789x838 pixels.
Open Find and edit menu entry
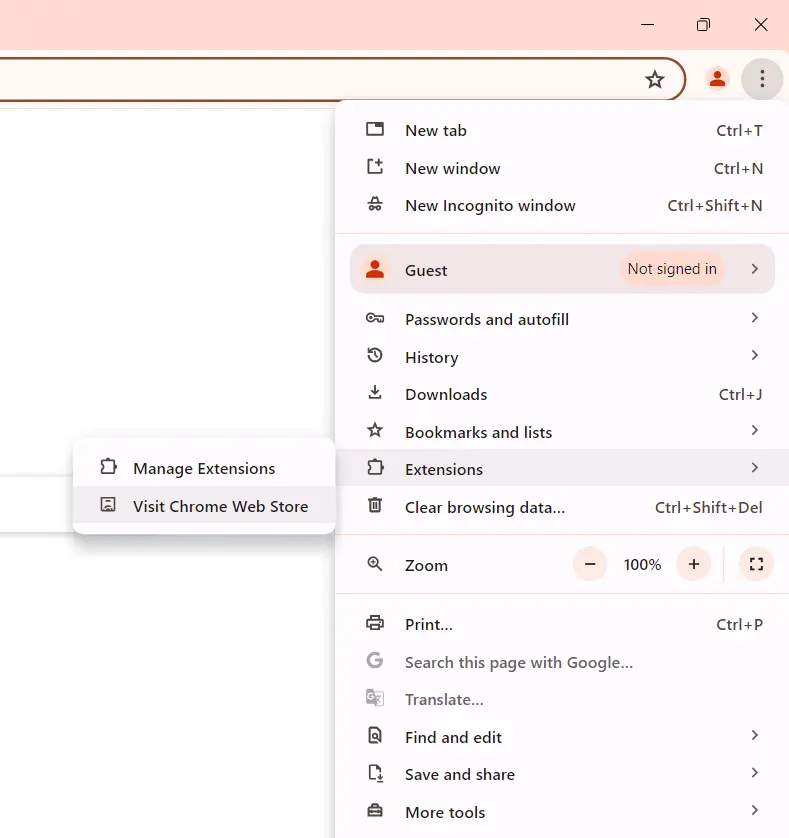453,737
